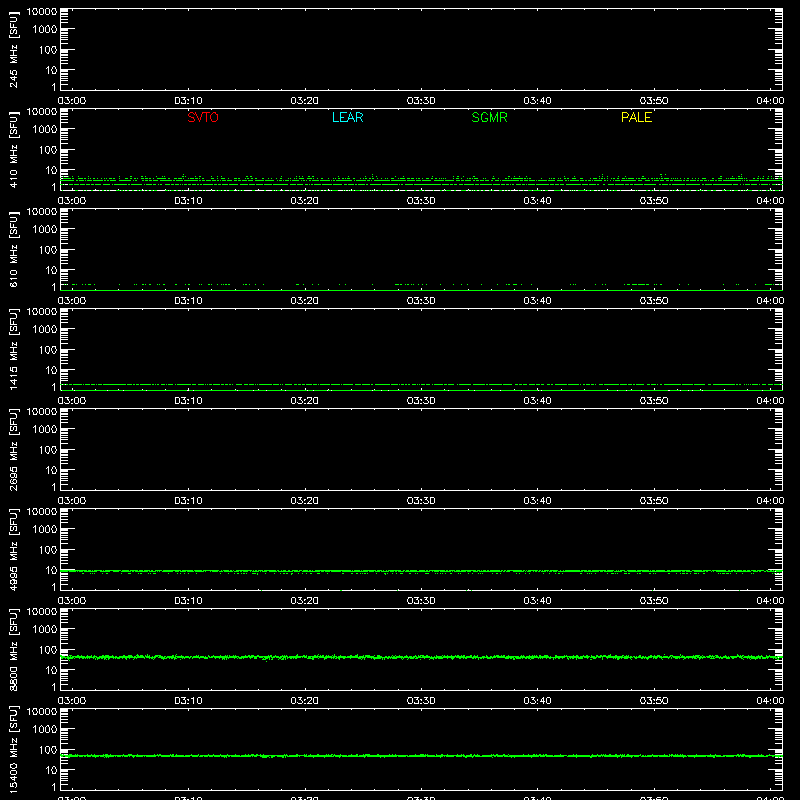This screenshot has width=800, height=800.
Task: Click the 100 y-tick of the 15400 MHz panel
Action: tap(47, 750)
